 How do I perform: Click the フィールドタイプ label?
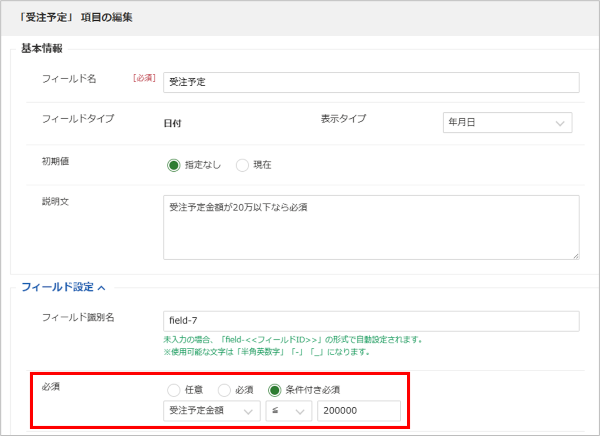click(77, 119)
